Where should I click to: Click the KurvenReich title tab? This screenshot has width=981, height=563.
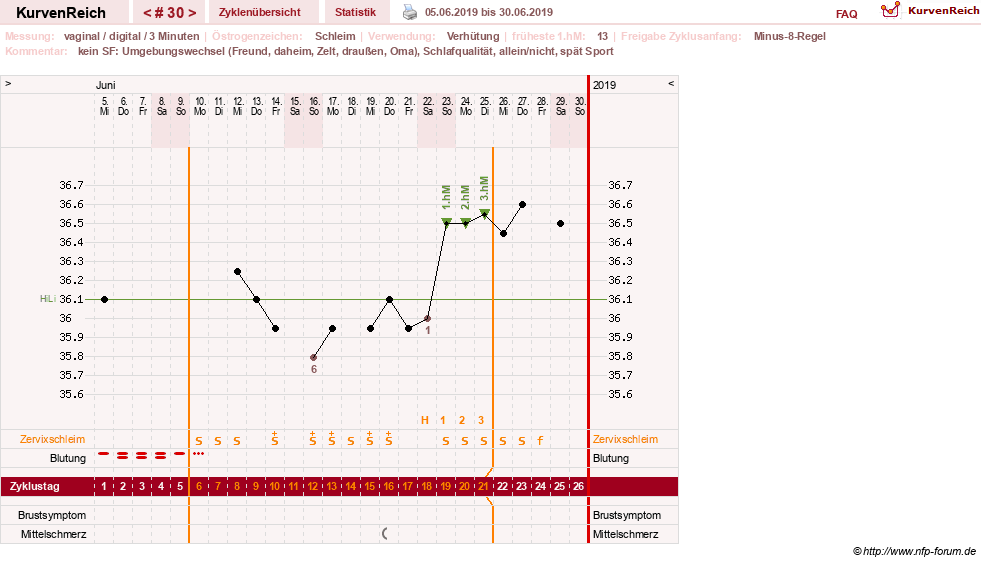(61, 13)
